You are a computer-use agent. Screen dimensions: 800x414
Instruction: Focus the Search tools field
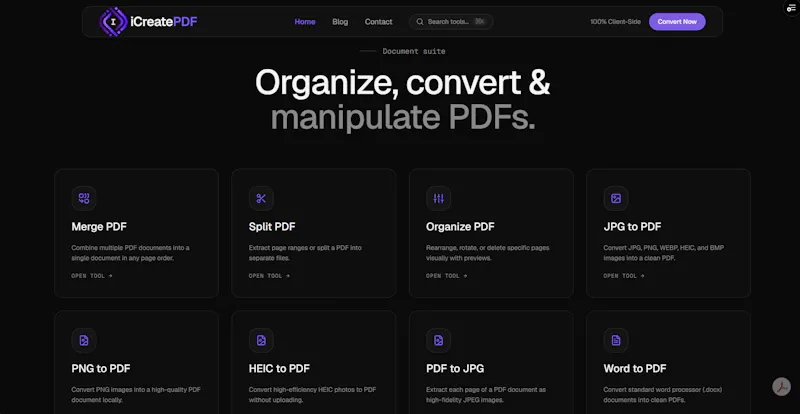[451, 22]
